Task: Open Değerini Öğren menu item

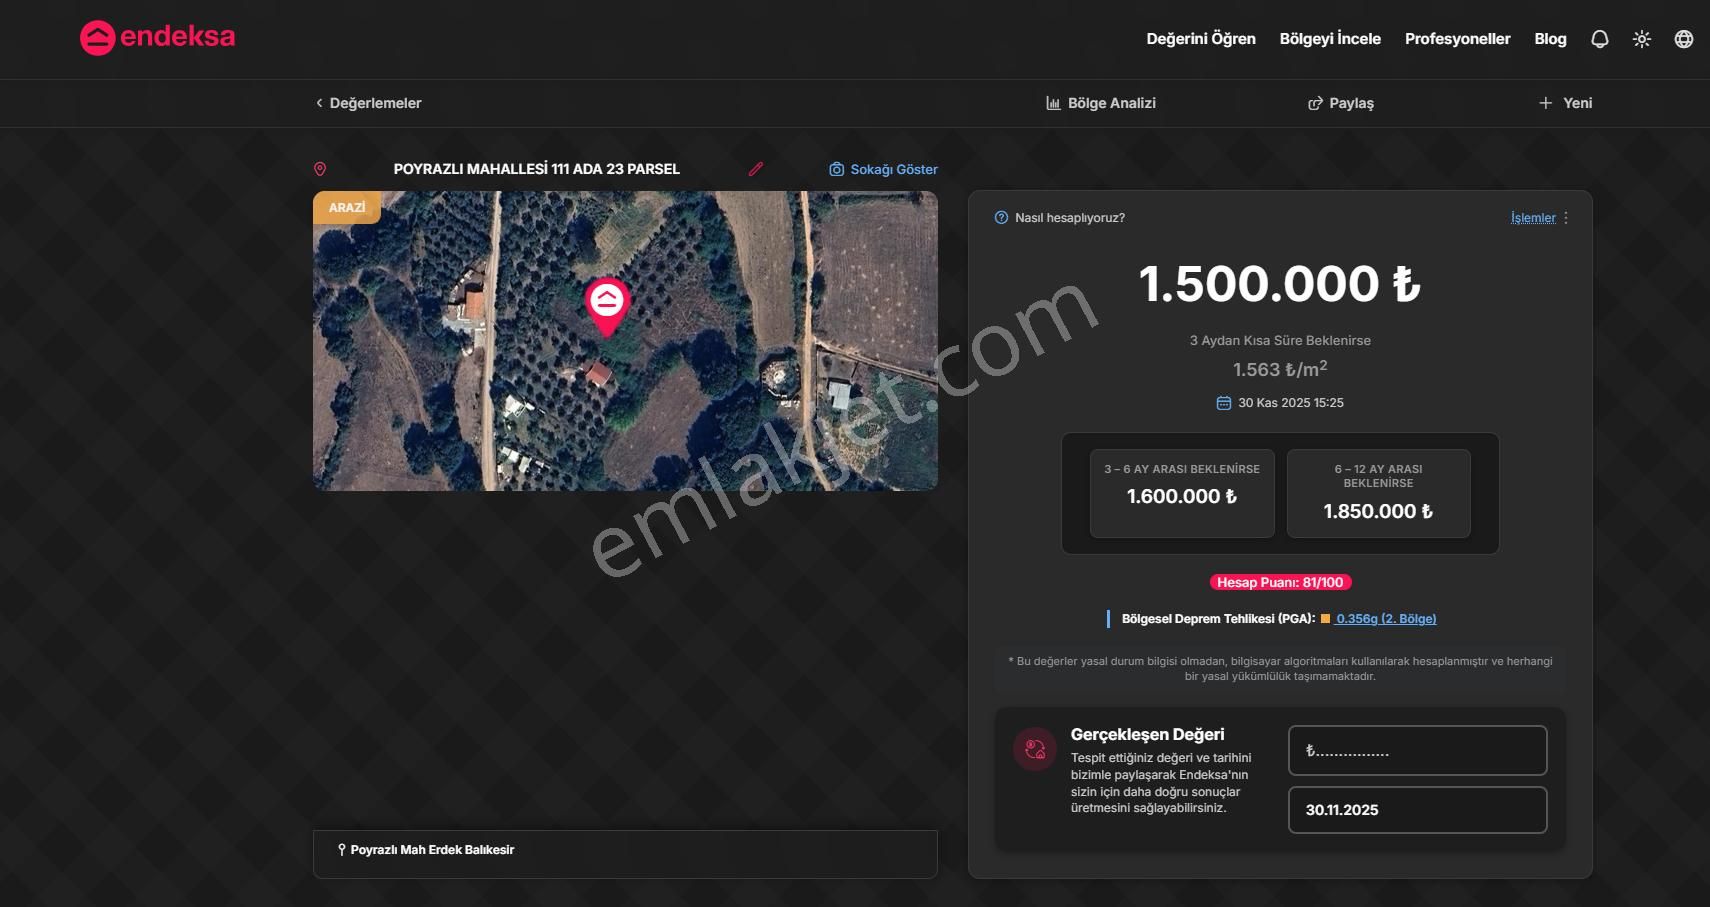Action: (1200, 39)
